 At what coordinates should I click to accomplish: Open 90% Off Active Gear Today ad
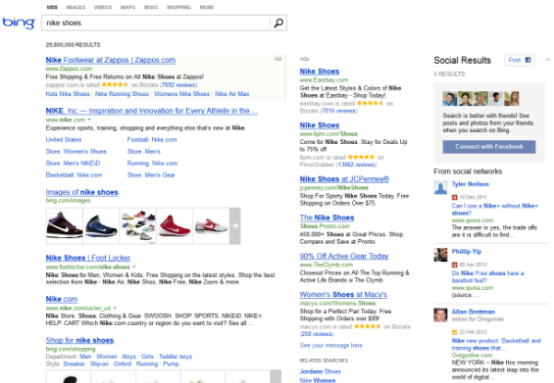(344, 256)
